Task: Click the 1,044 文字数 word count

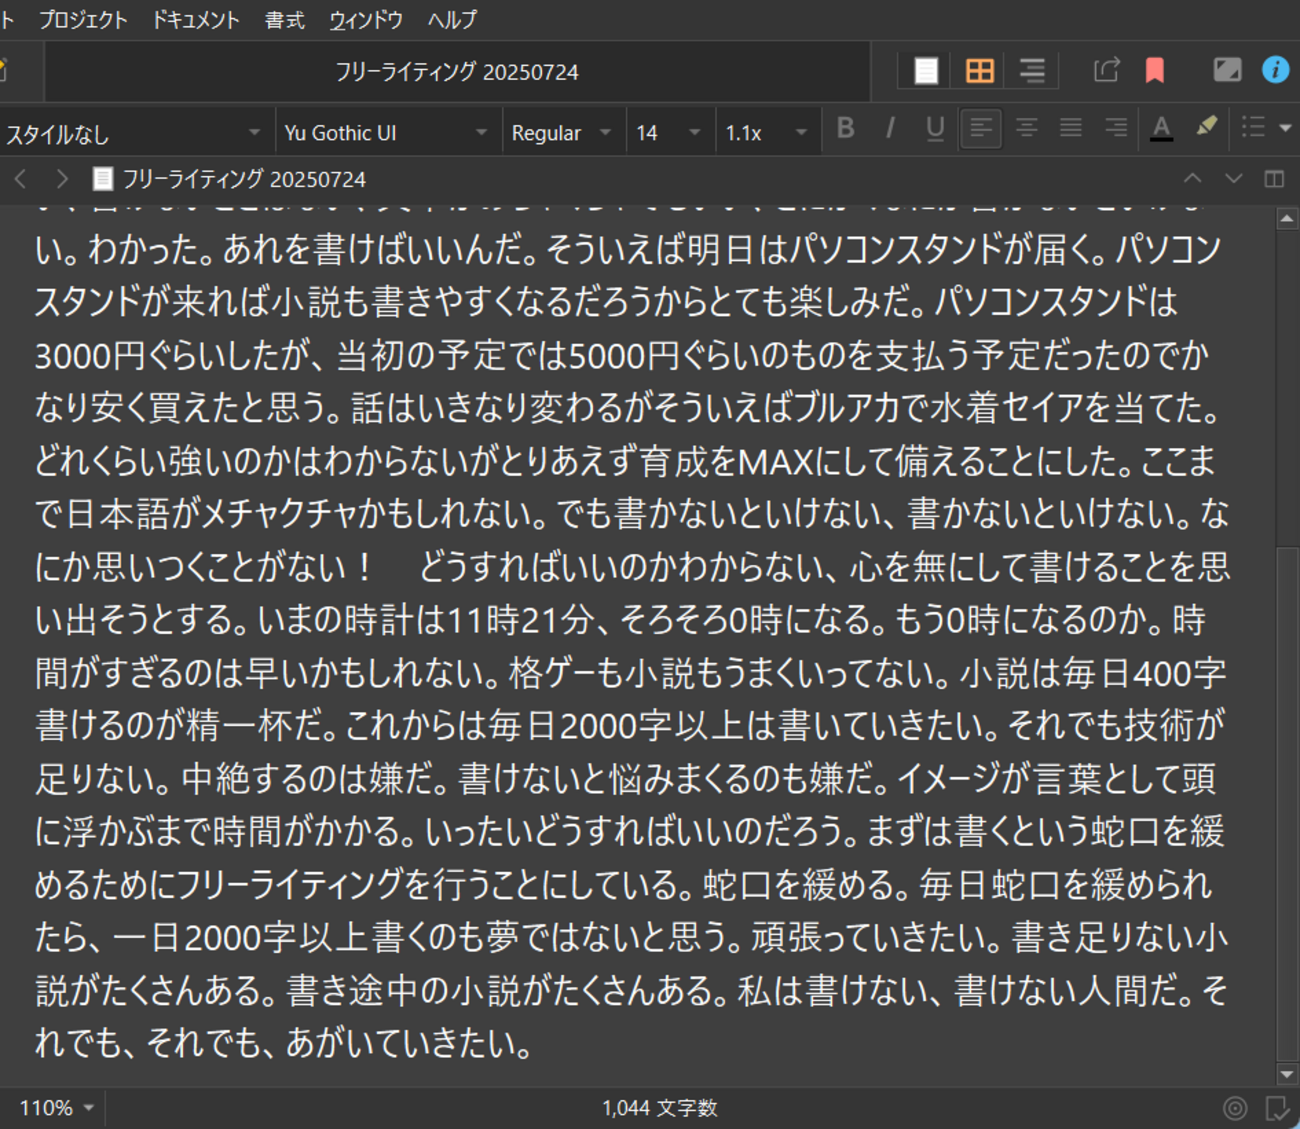Action: coord(659,1108)
